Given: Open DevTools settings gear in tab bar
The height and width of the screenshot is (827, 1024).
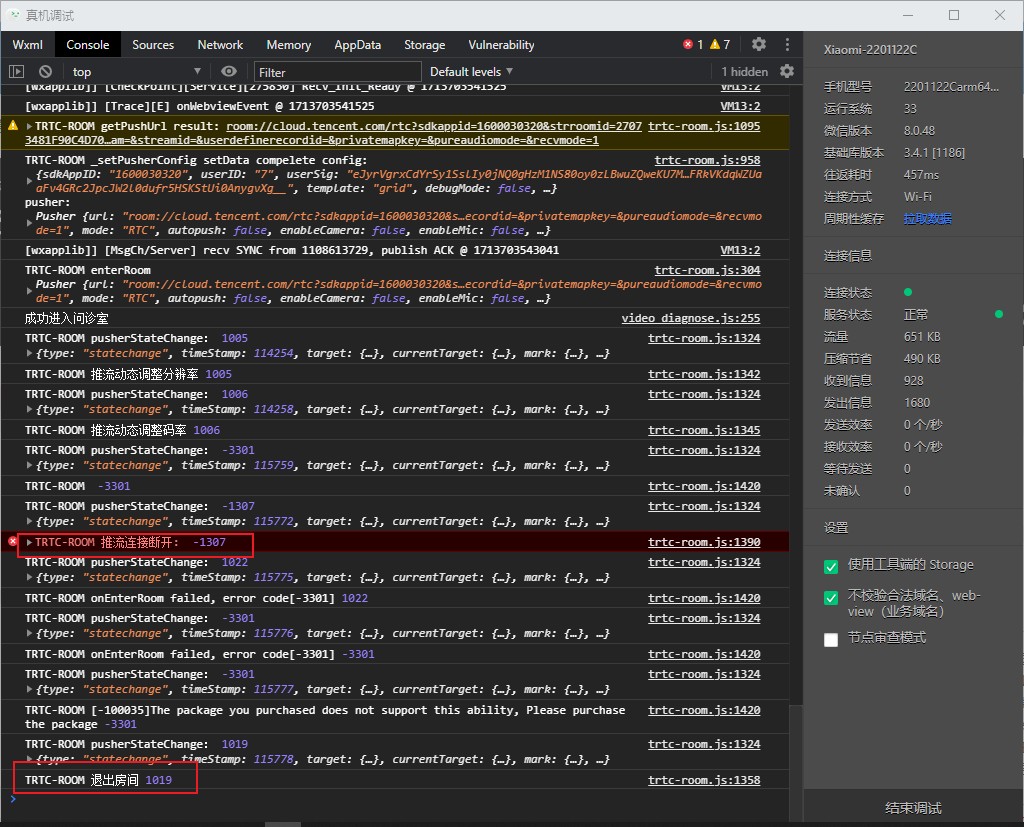Looking at the screenshot, I should (x=759, y=44).
